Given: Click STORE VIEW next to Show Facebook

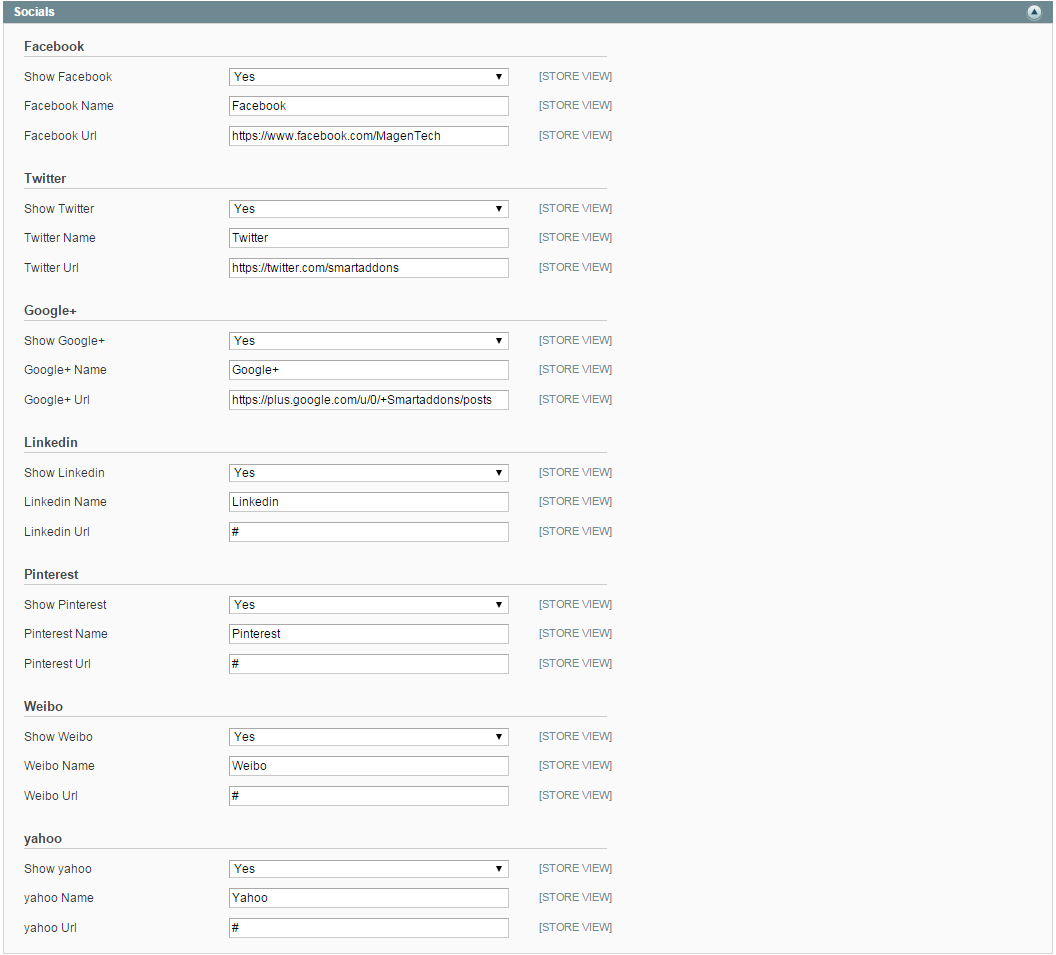Looking at the screenshot, I should tap(575, 76).
